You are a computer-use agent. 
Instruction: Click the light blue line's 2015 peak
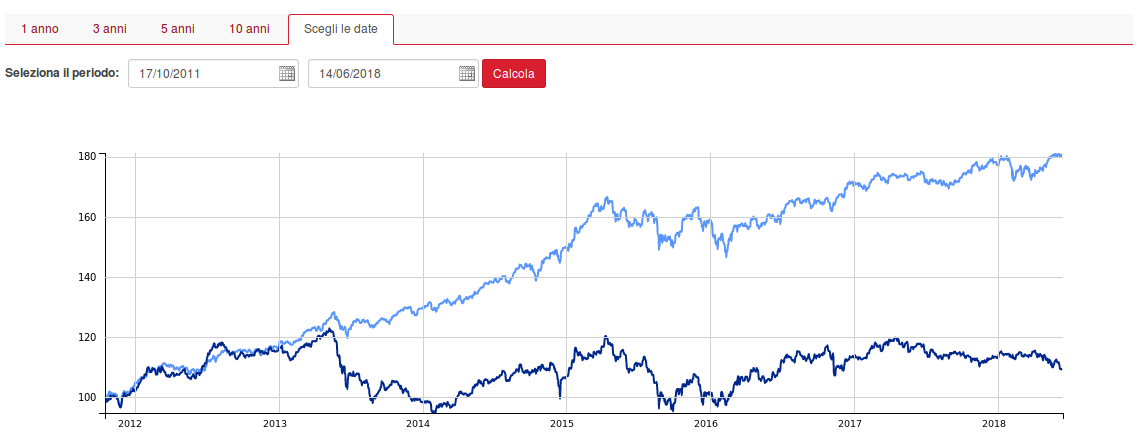pos(607,198)
